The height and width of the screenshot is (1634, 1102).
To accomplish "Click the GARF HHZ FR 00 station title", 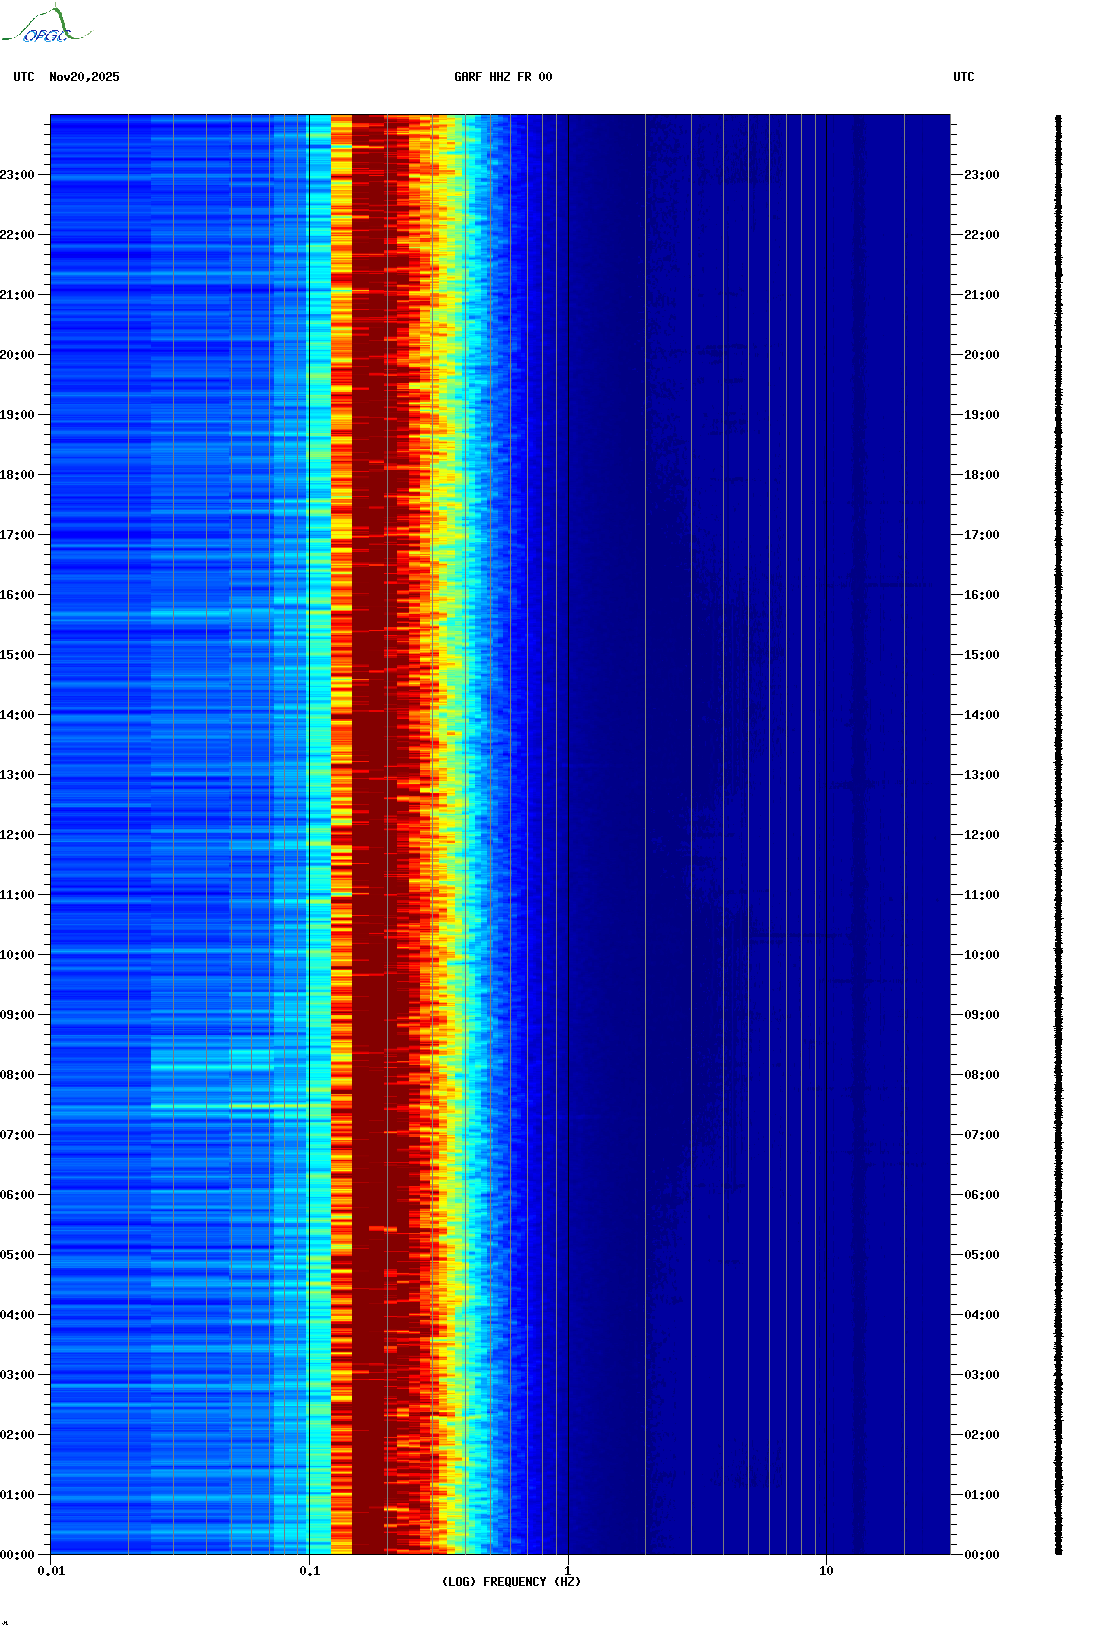I will point(502,77).
